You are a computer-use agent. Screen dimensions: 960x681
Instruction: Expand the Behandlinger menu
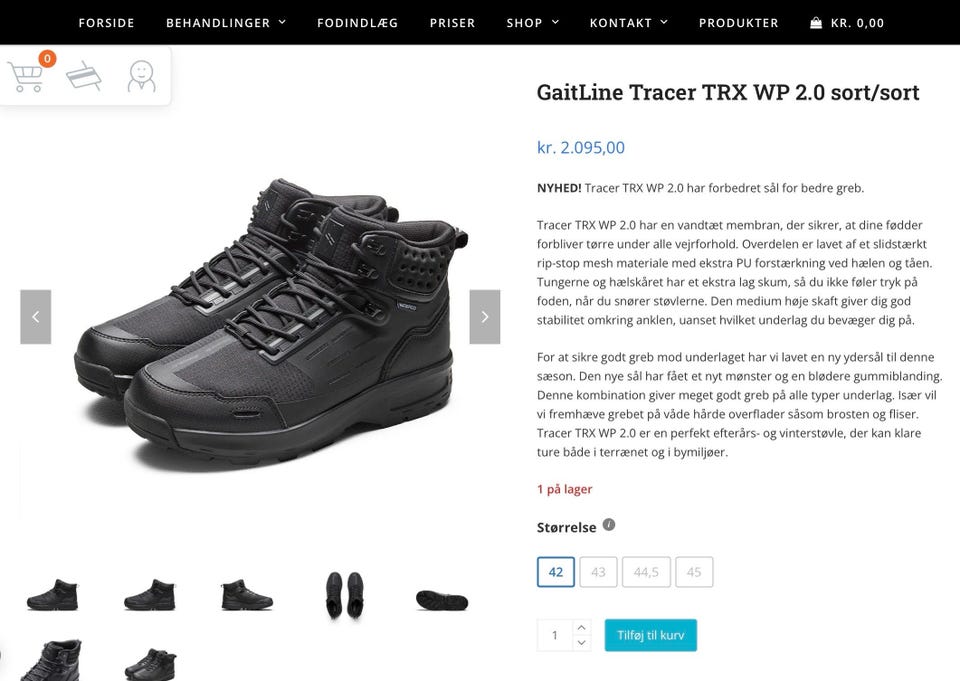pos(226,23)
